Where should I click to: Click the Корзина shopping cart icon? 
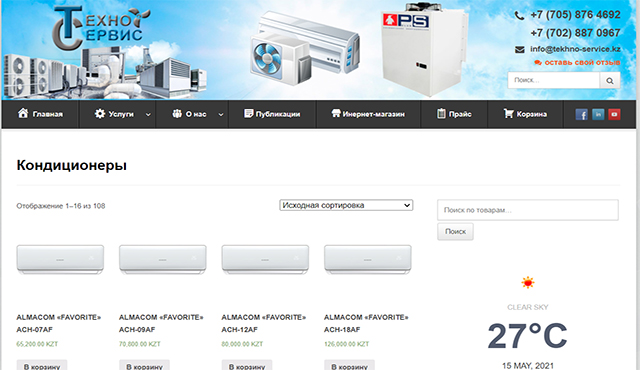pos(508,113)
